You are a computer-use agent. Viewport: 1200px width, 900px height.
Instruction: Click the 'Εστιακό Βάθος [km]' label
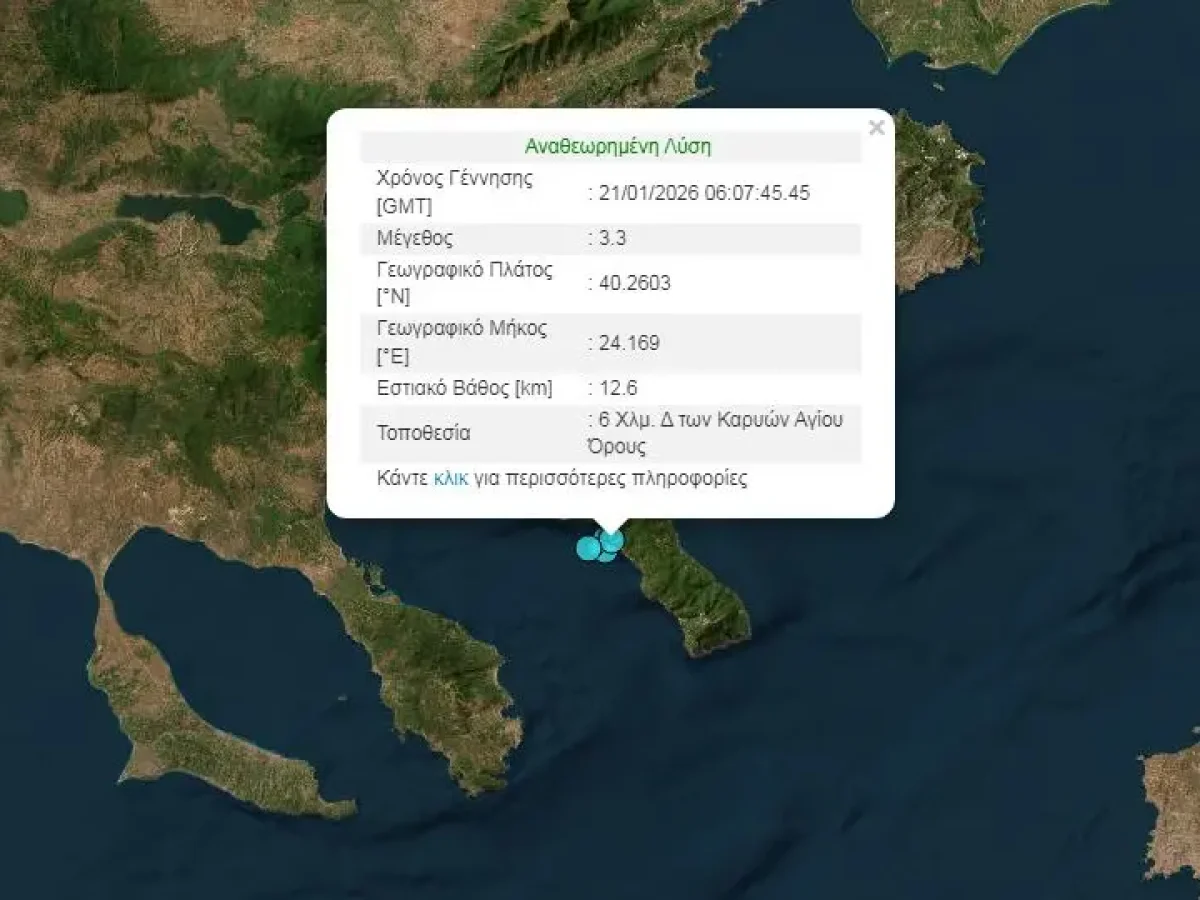464,388
